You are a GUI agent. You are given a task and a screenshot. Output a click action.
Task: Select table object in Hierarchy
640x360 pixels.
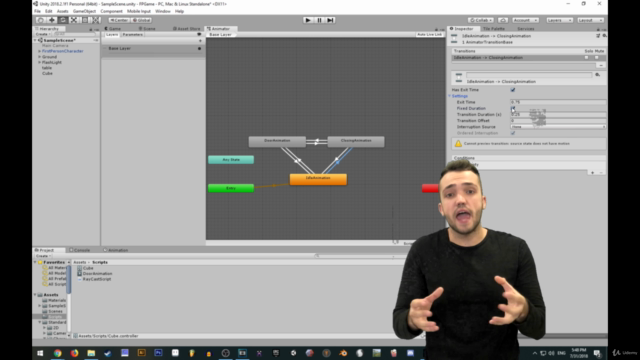pyautogui.click(x=47, y=68)
